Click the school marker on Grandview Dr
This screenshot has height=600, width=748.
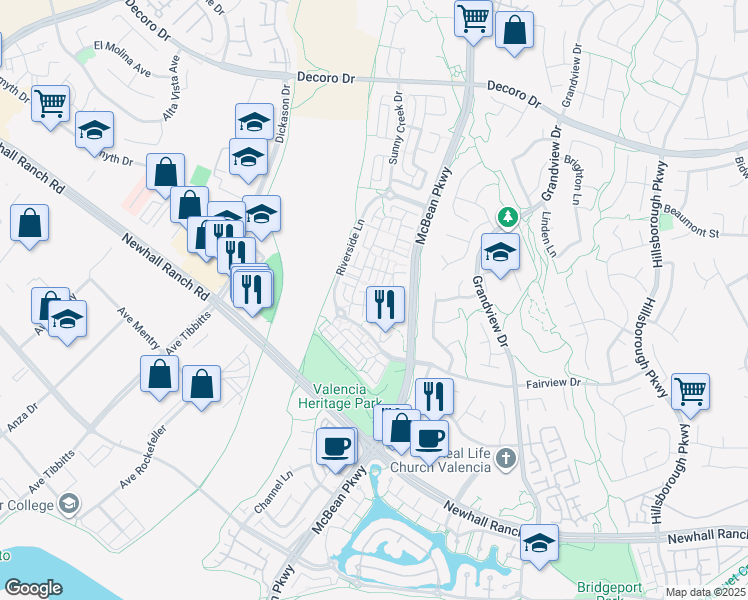click(500, 252)
